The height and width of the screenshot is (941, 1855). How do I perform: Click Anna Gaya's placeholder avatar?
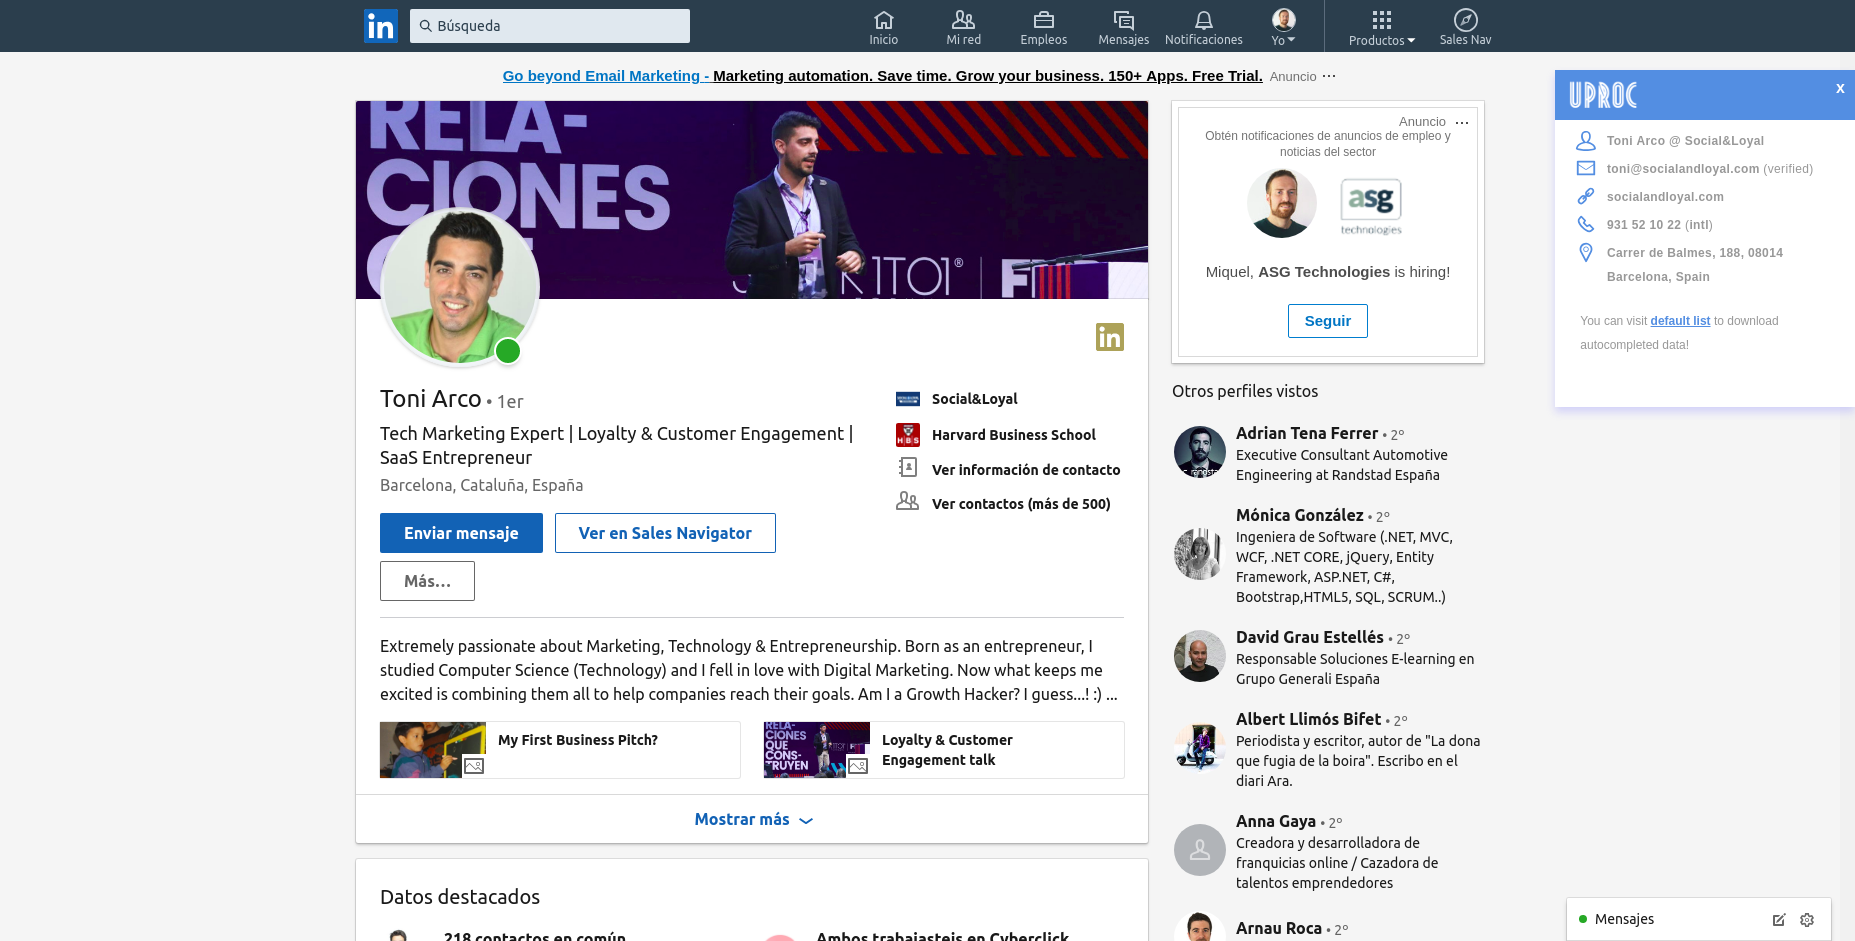click(x=1200, y=850)
